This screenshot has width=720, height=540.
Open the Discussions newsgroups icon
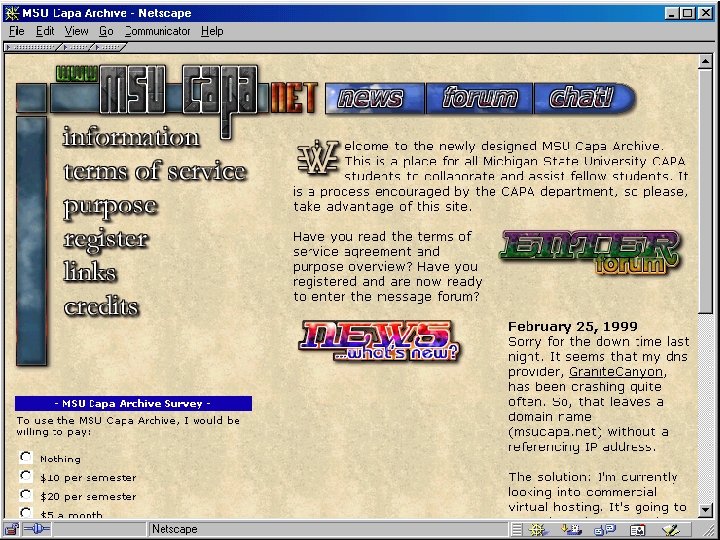(604, 529)
